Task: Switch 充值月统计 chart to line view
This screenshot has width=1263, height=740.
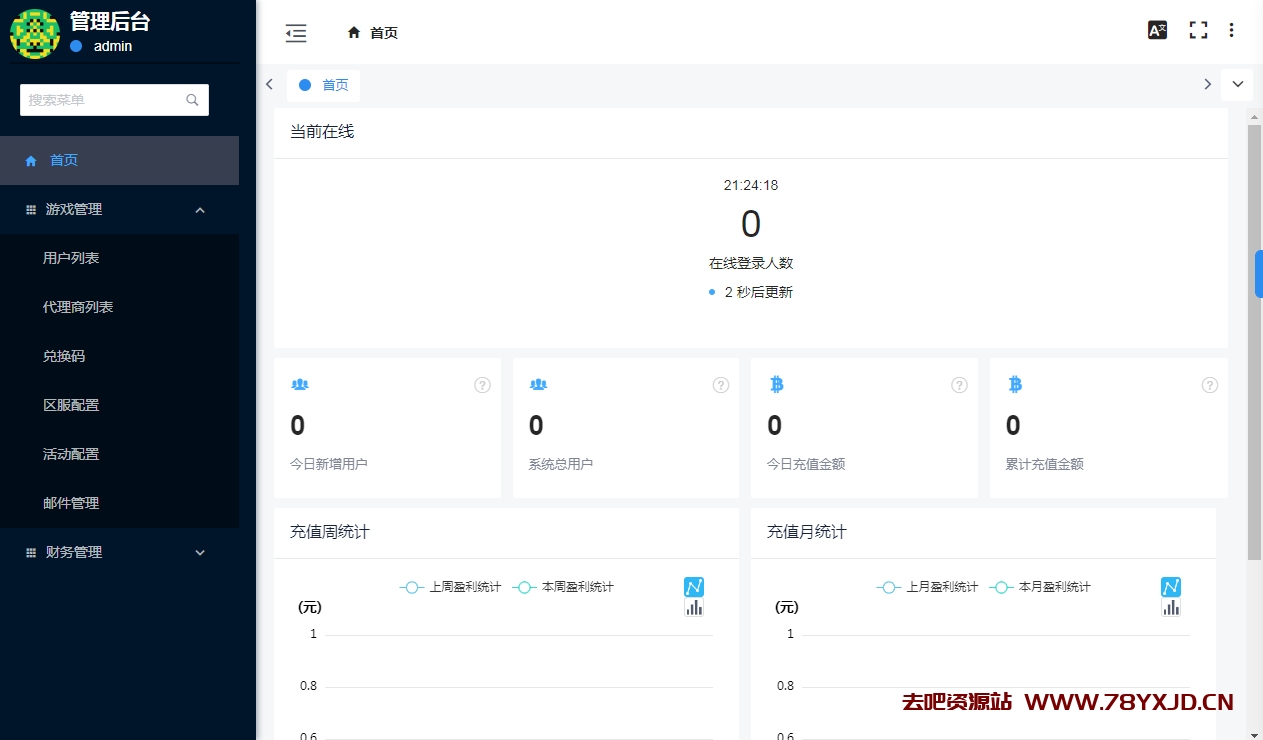Action: (1171, 587)
